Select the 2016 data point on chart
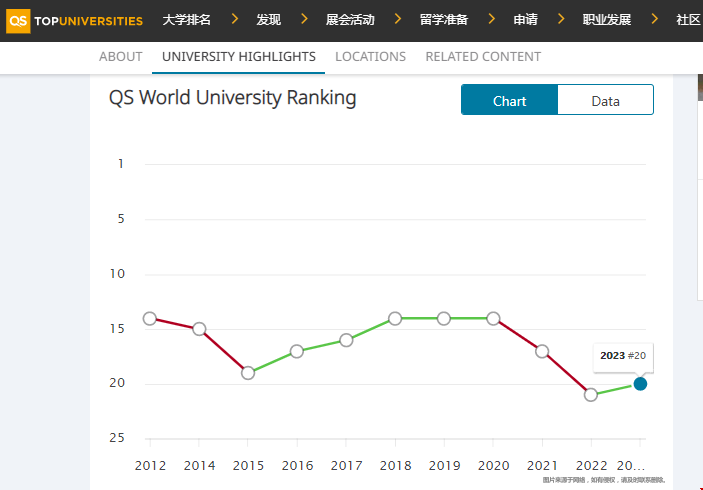 pos(297,351)
